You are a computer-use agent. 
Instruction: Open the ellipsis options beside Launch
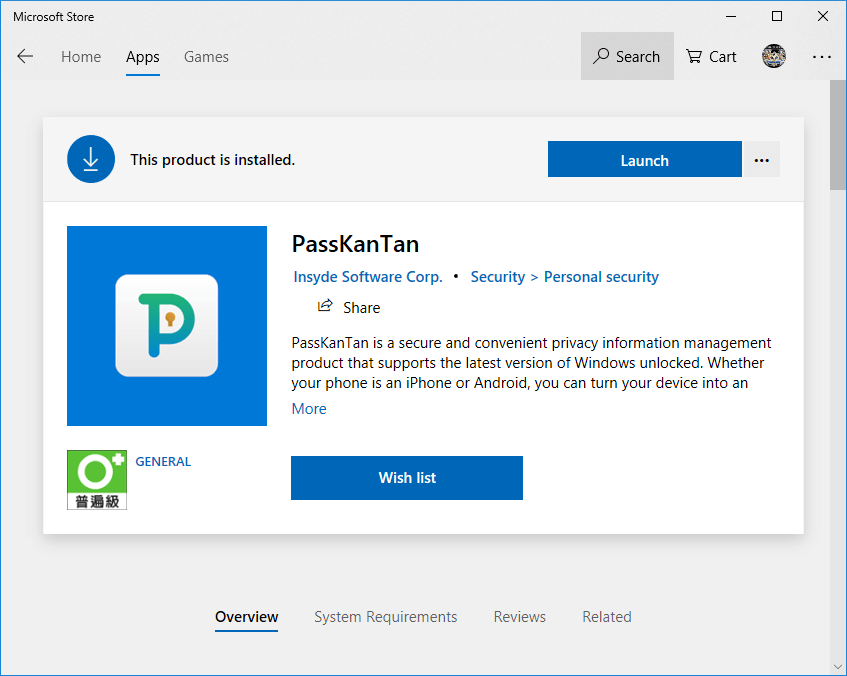(761, 159)
